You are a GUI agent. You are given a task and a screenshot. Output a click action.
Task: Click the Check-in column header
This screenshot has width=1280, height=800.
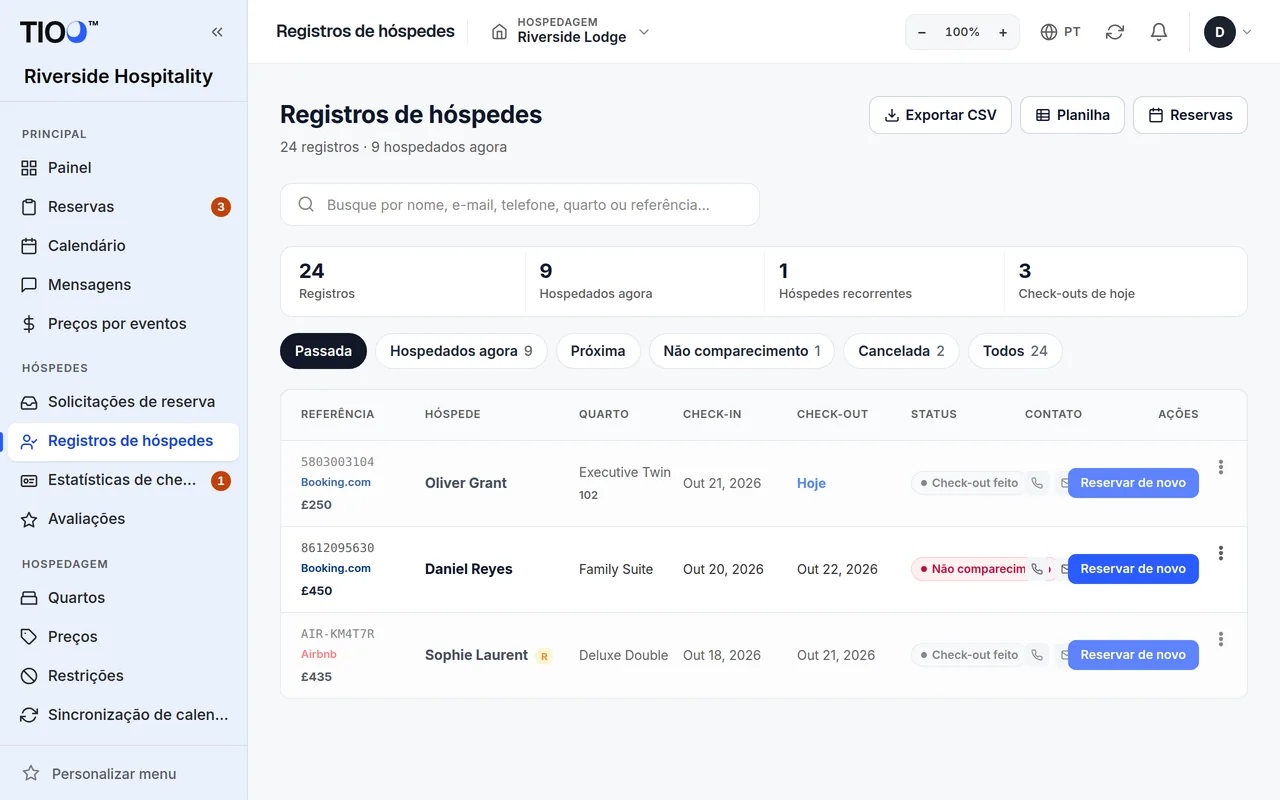pos(712,414)
